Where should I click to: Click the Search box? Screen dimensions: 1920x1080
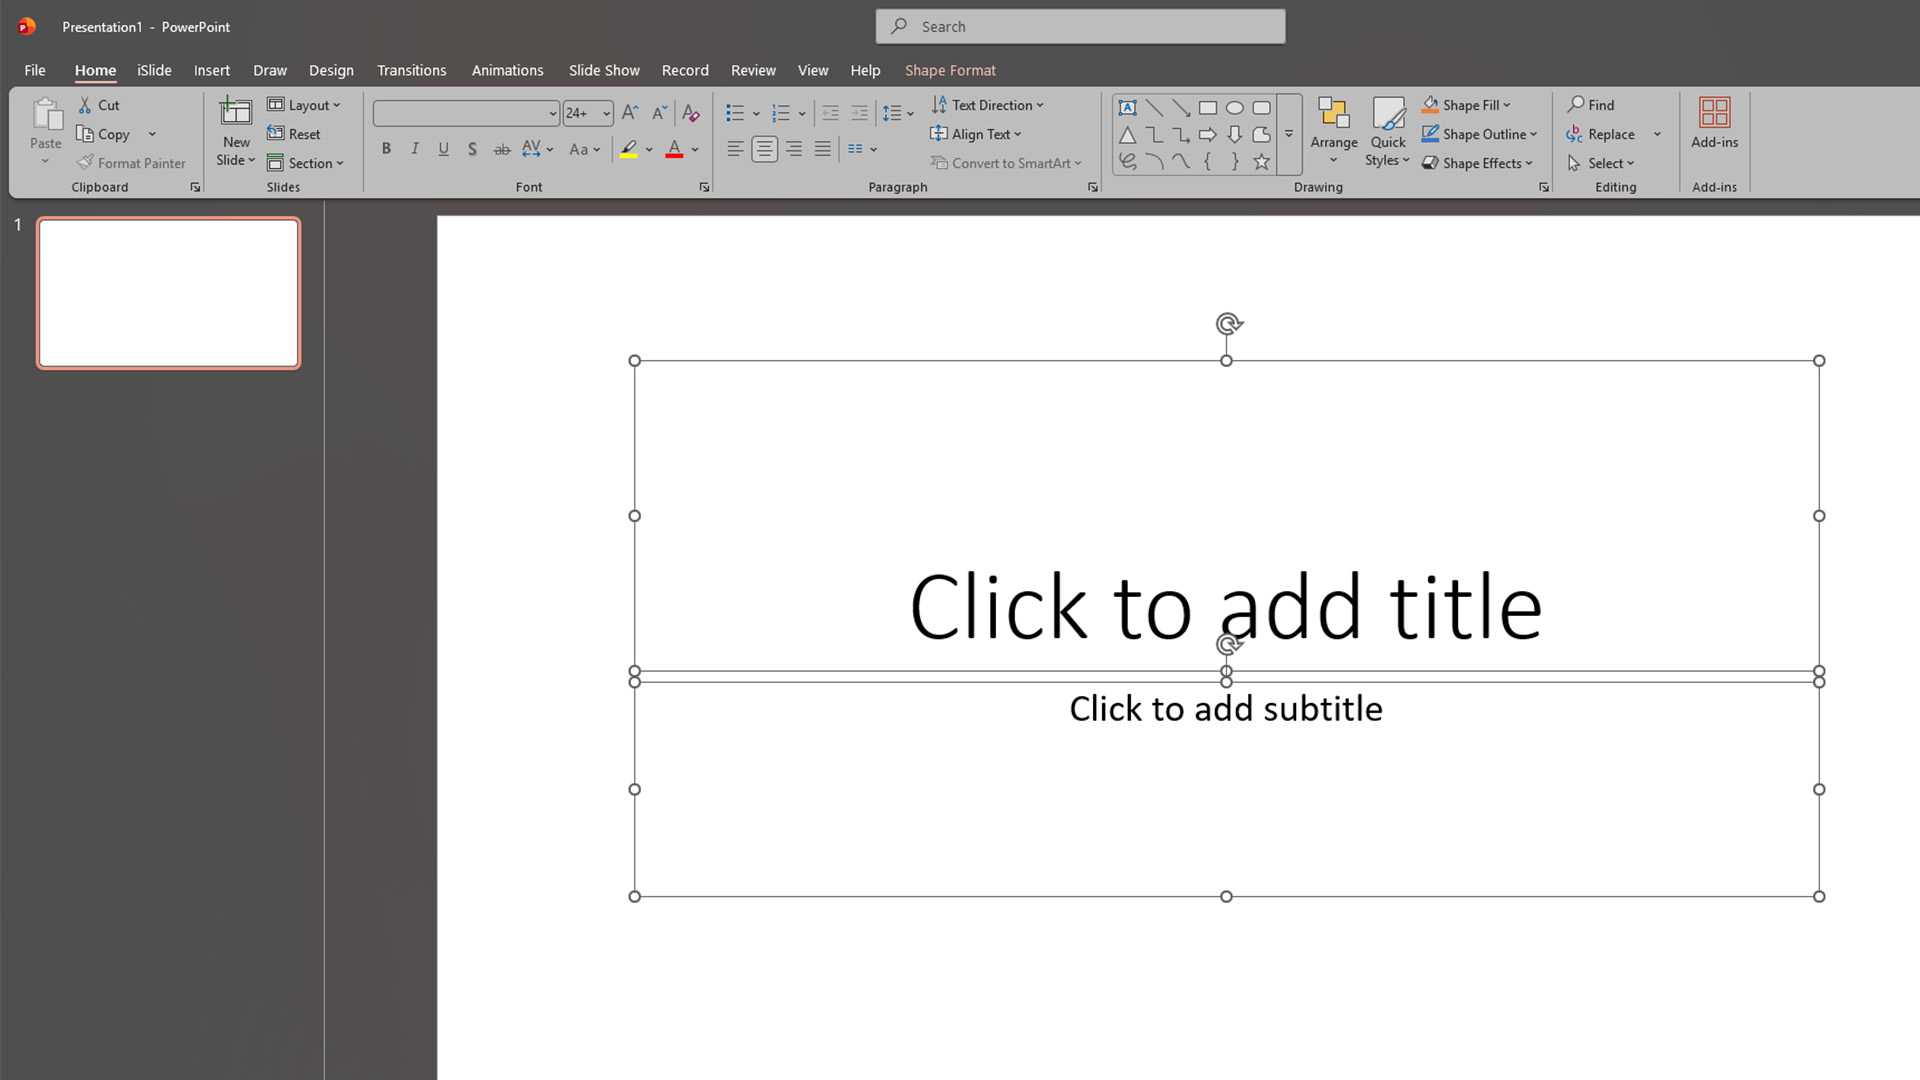(1080, 26)
